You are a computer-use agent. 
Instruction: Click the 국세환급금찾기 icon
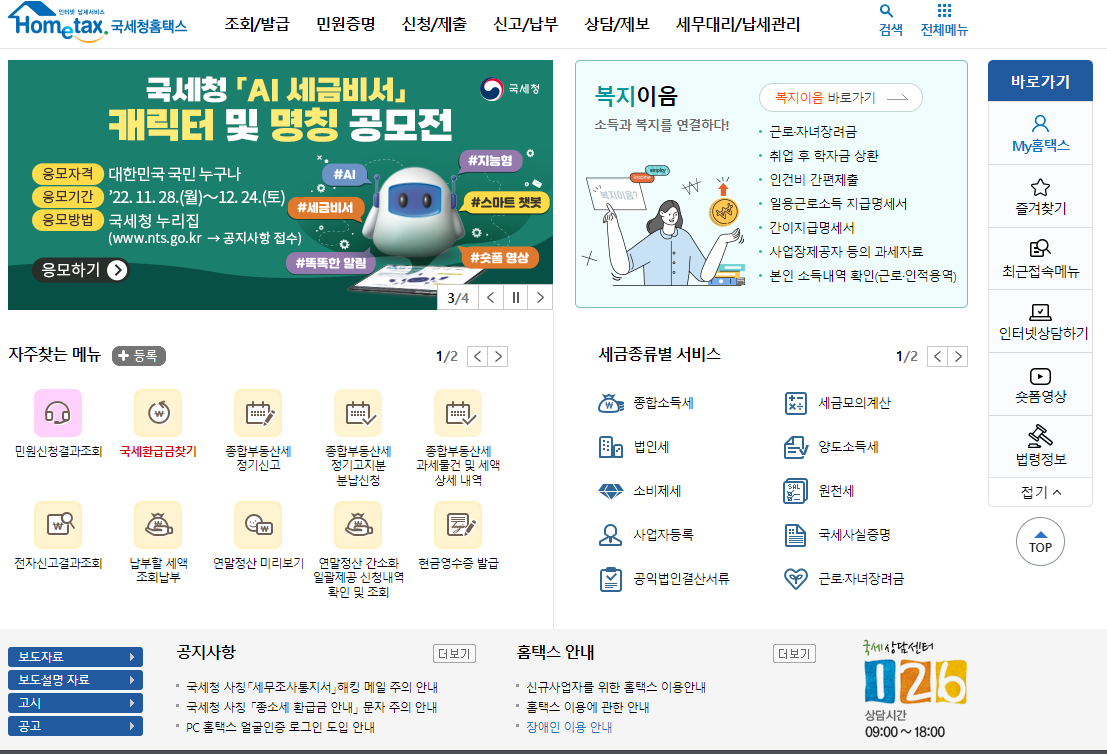tap(158, 413)
